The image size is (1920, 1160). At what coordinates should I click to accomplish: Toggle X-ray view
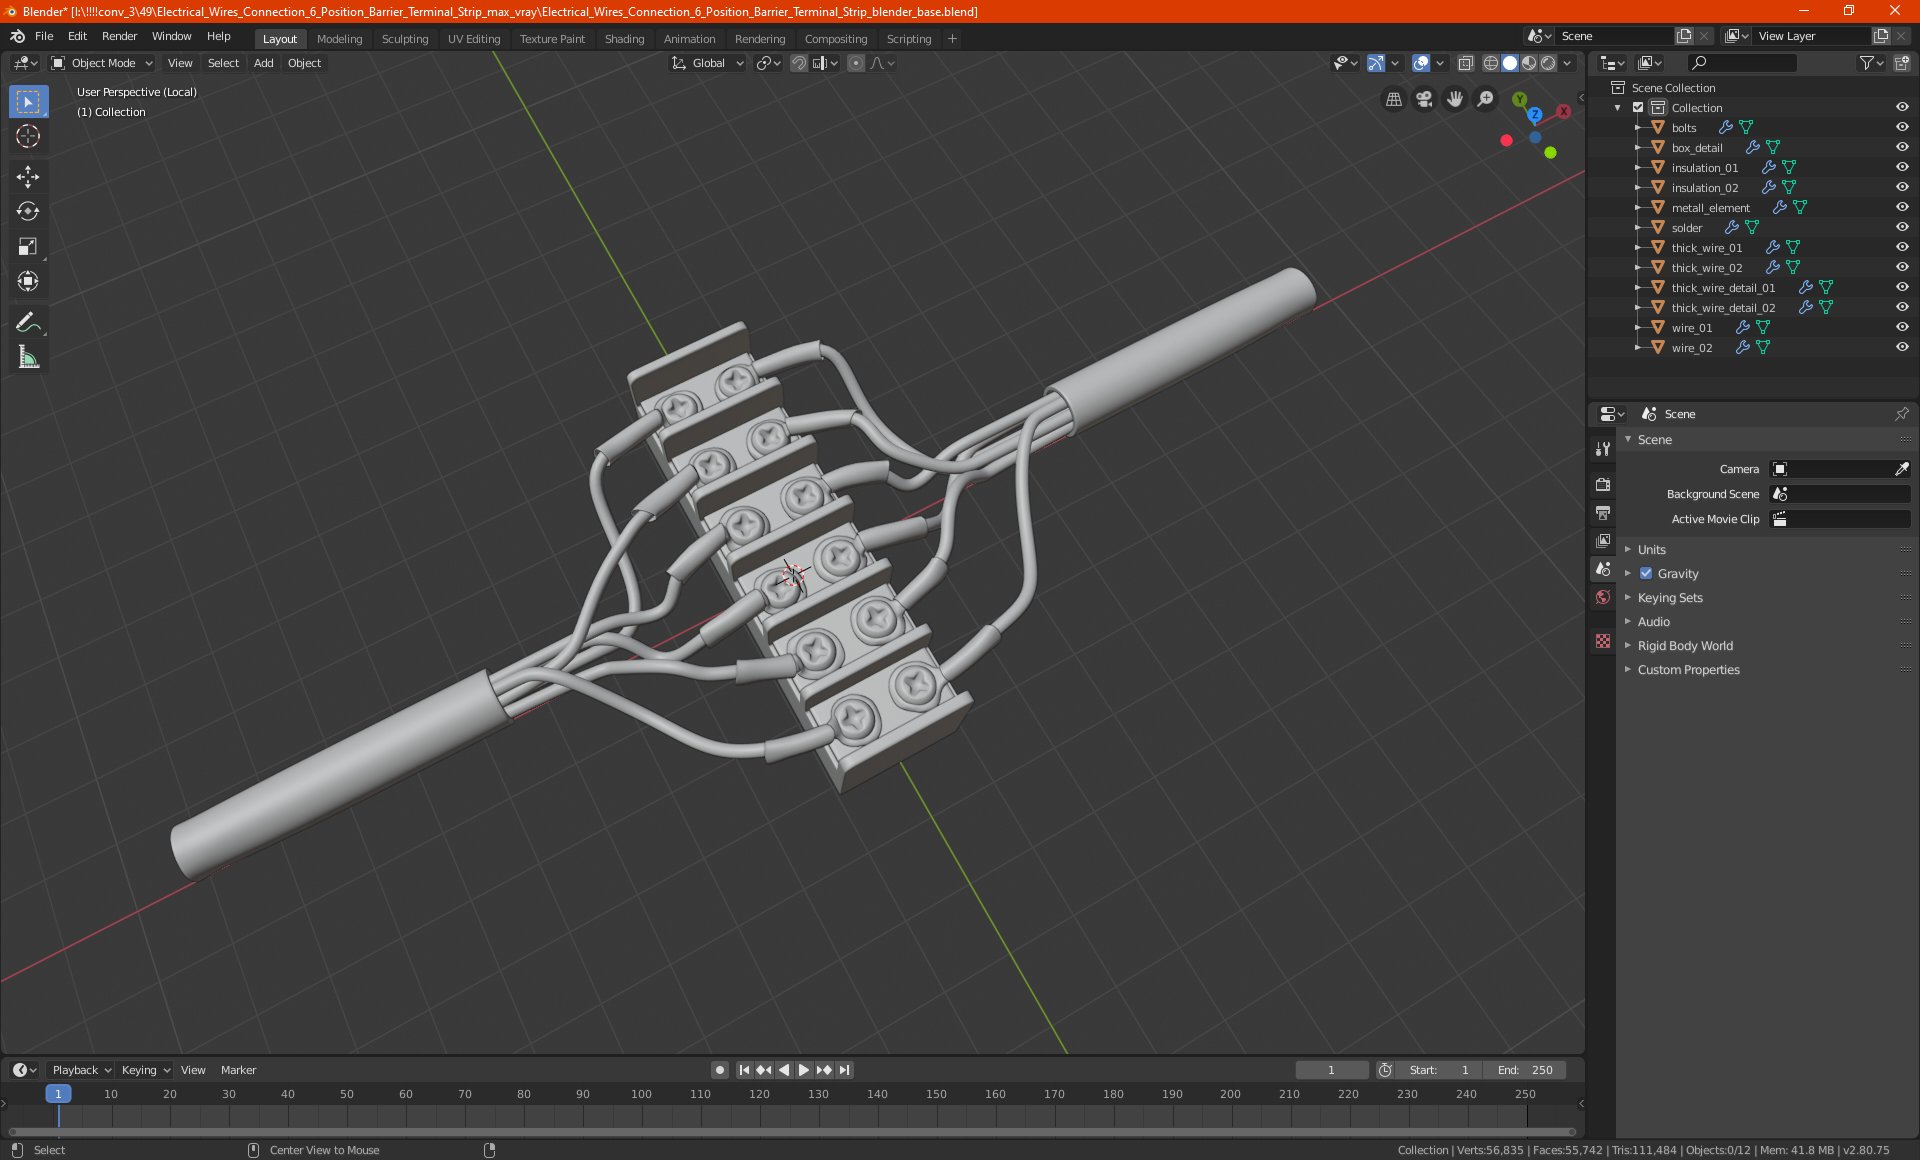click(x=1465, y=63)
